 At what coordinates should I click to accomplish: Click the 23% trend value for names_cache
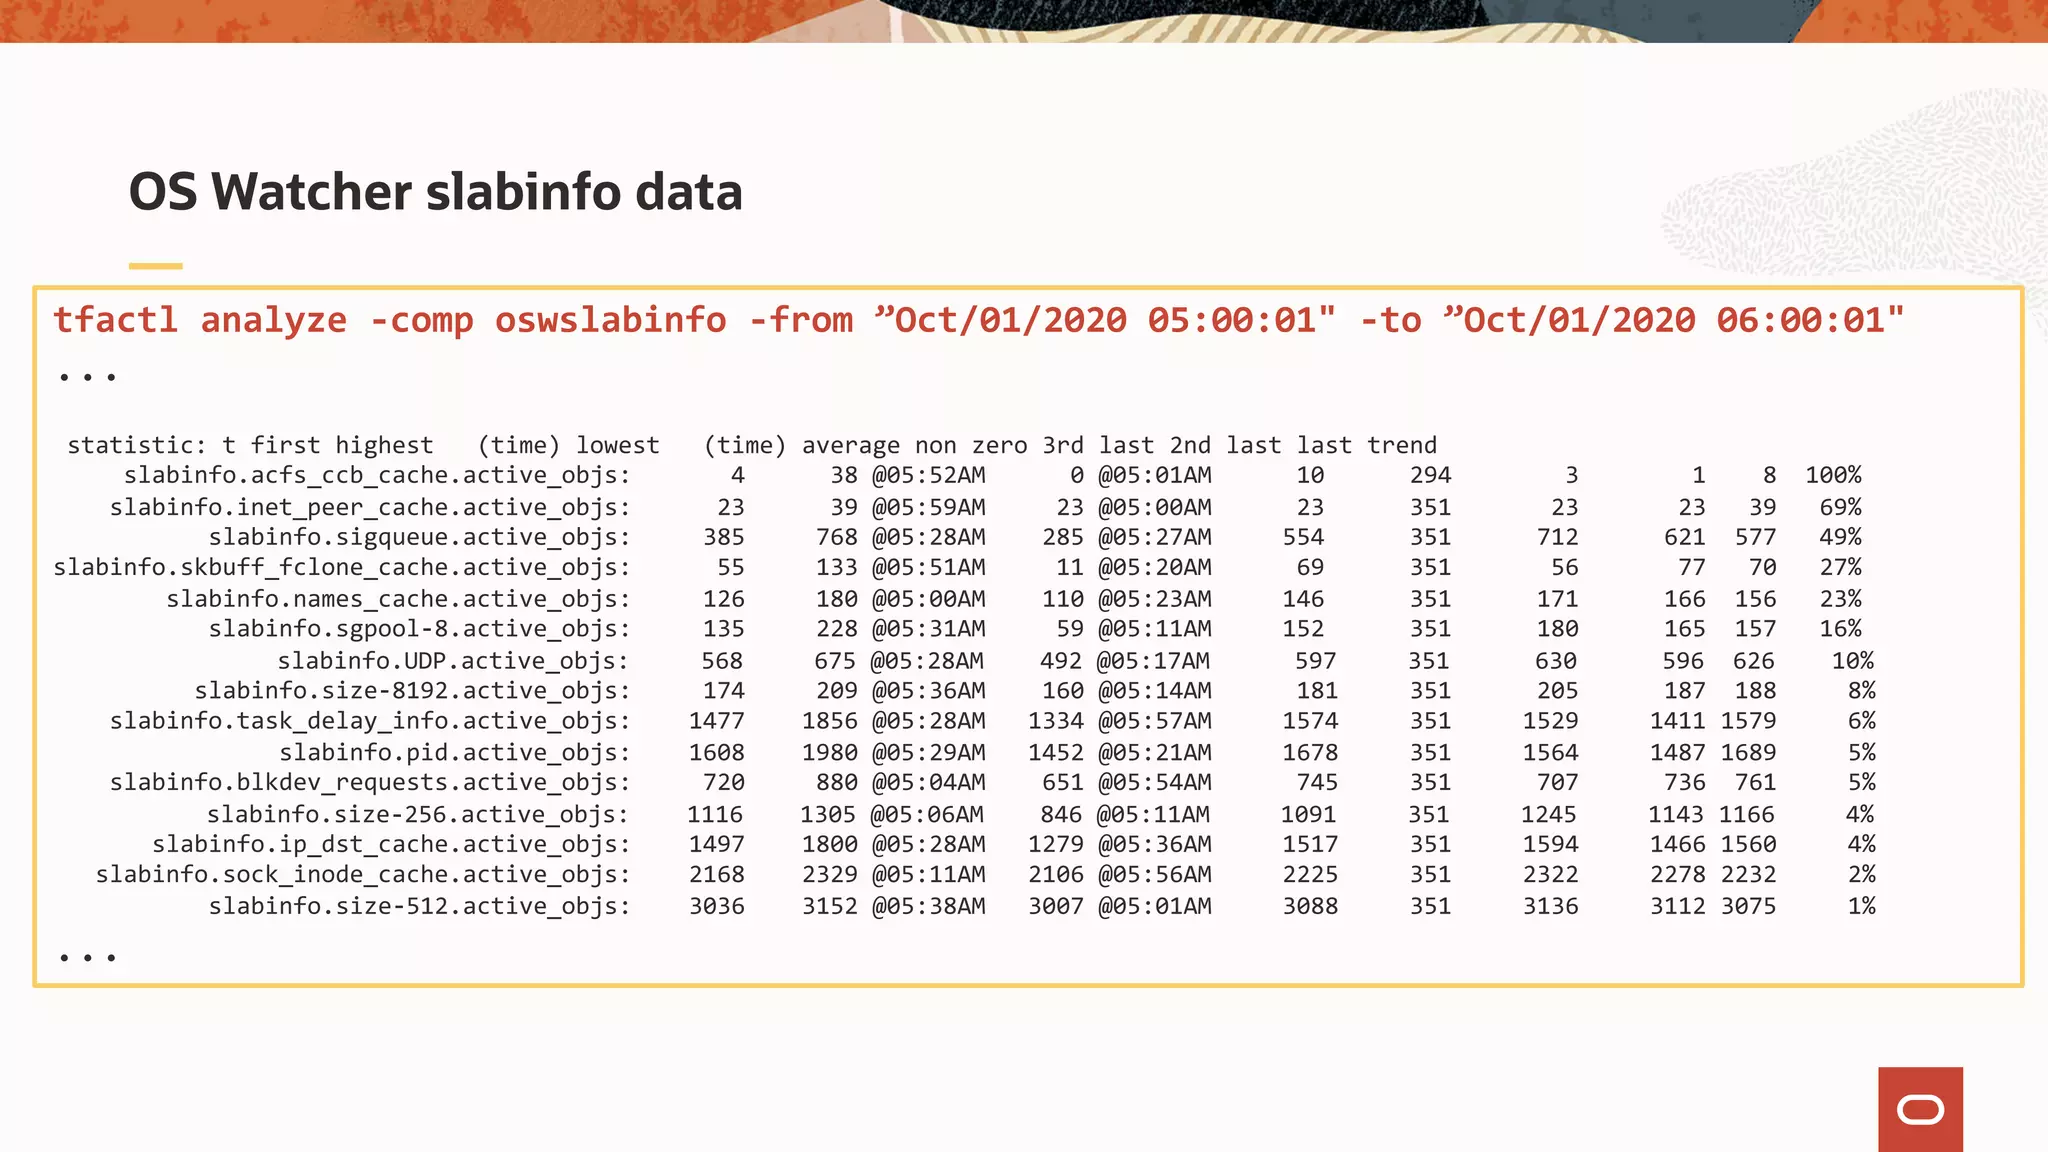(1840, 599)
